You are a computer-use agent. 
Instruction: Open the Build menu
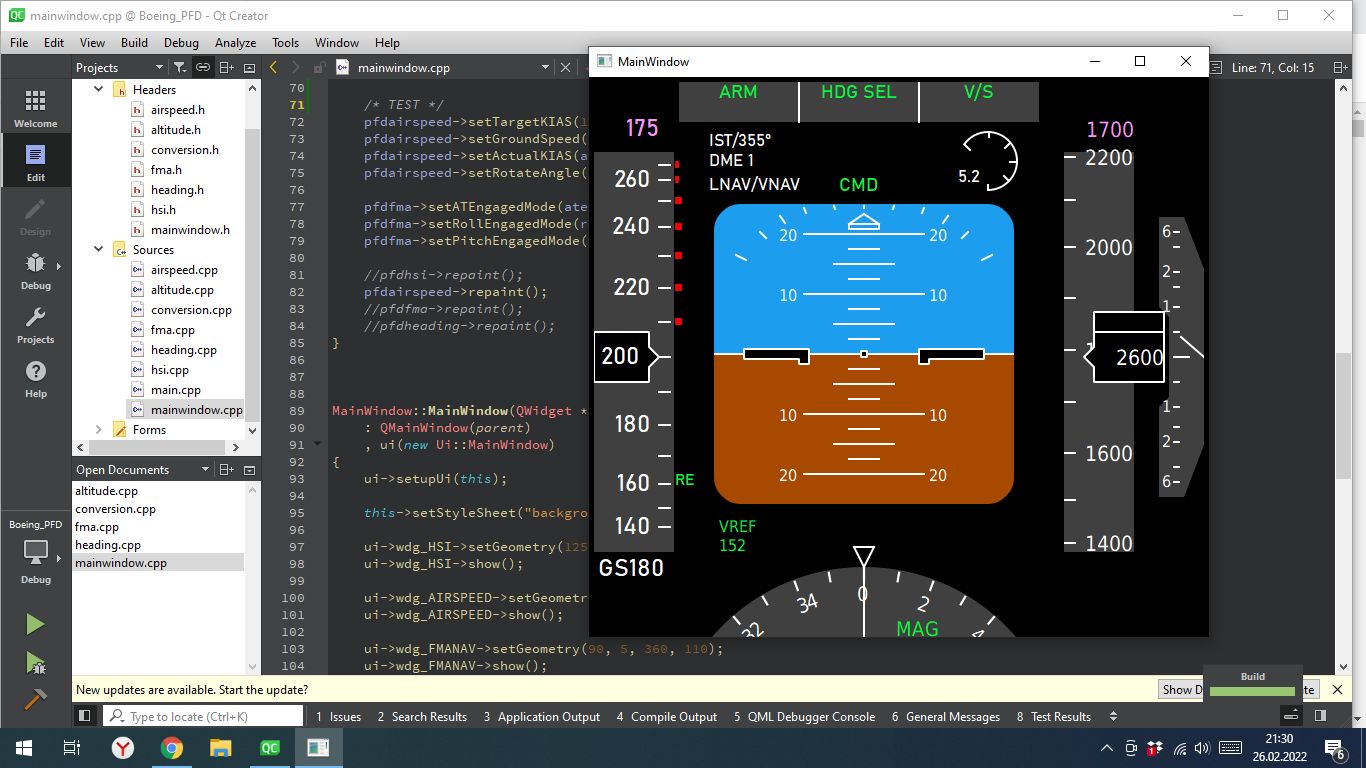pos(136,42)
